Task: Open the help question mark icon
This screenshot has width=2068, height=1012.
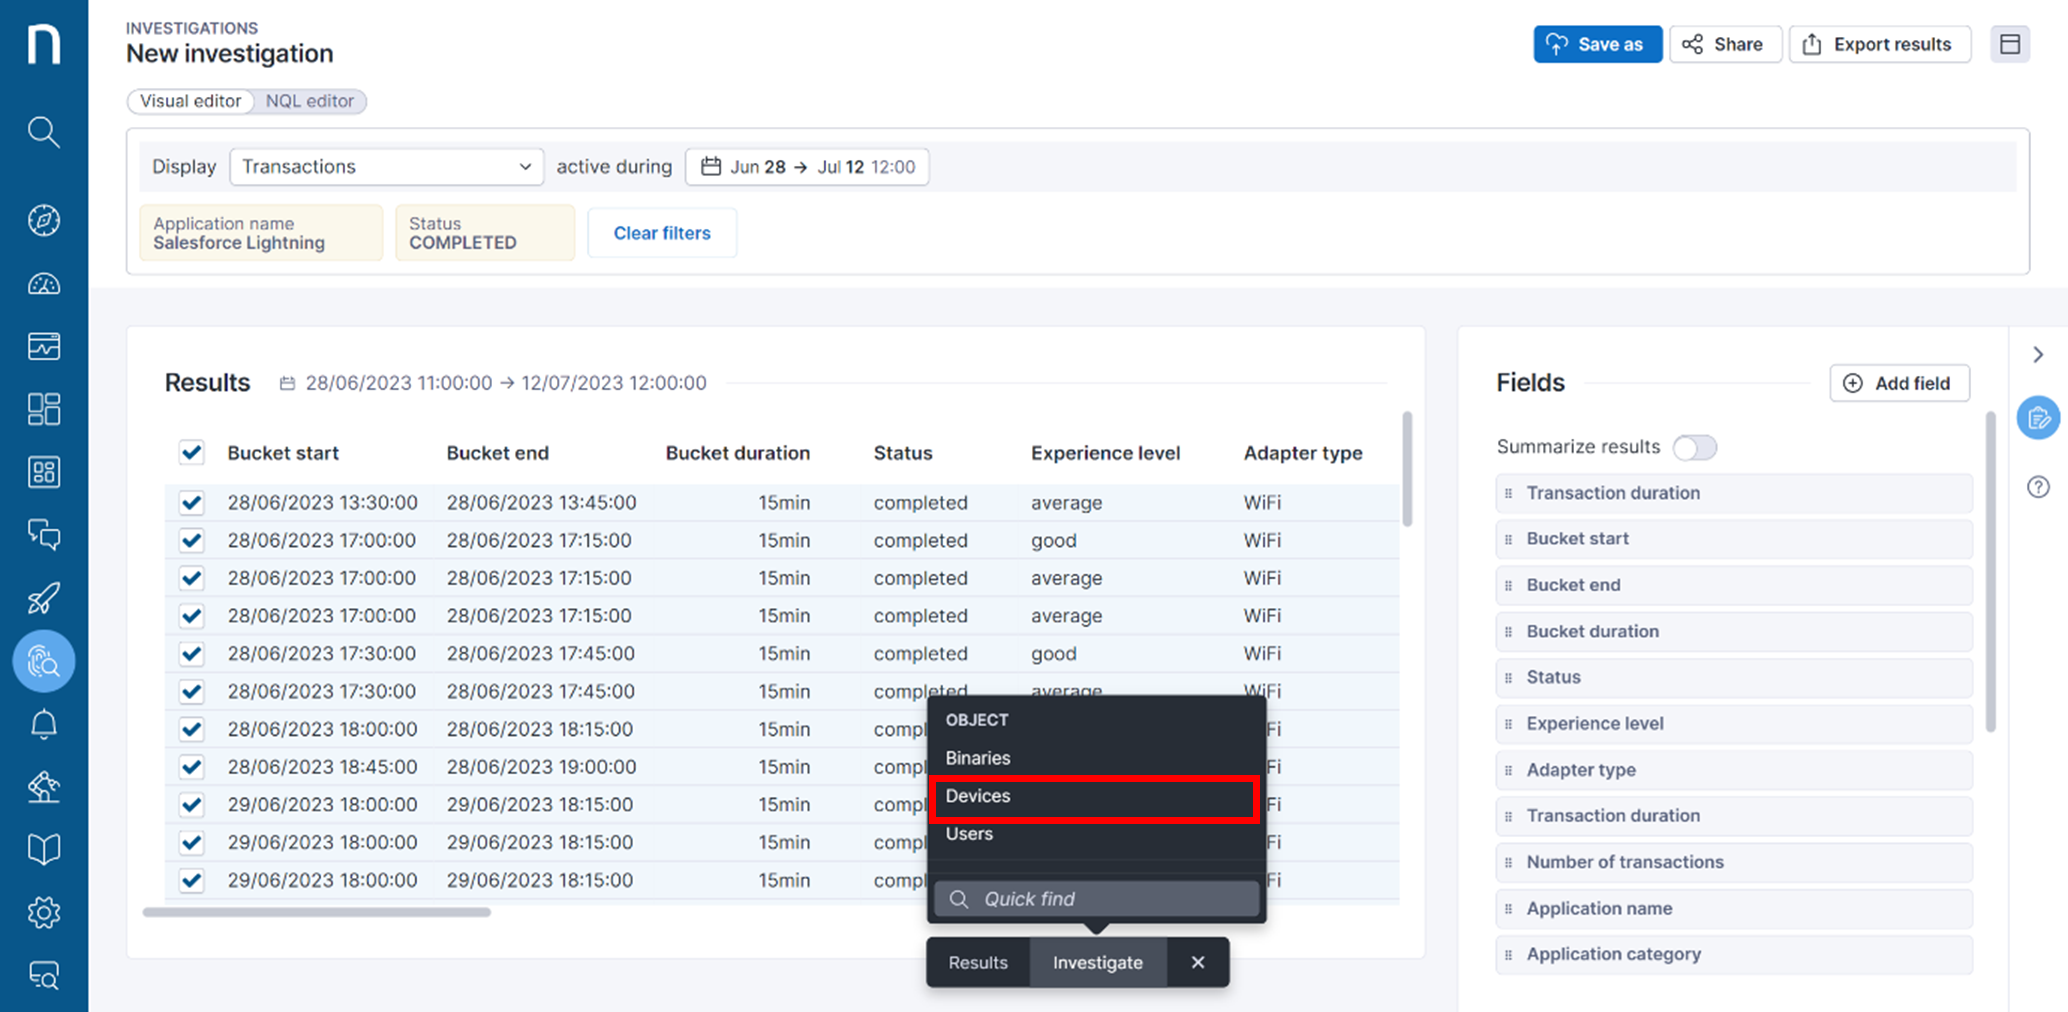Action: pos(2038,487)
